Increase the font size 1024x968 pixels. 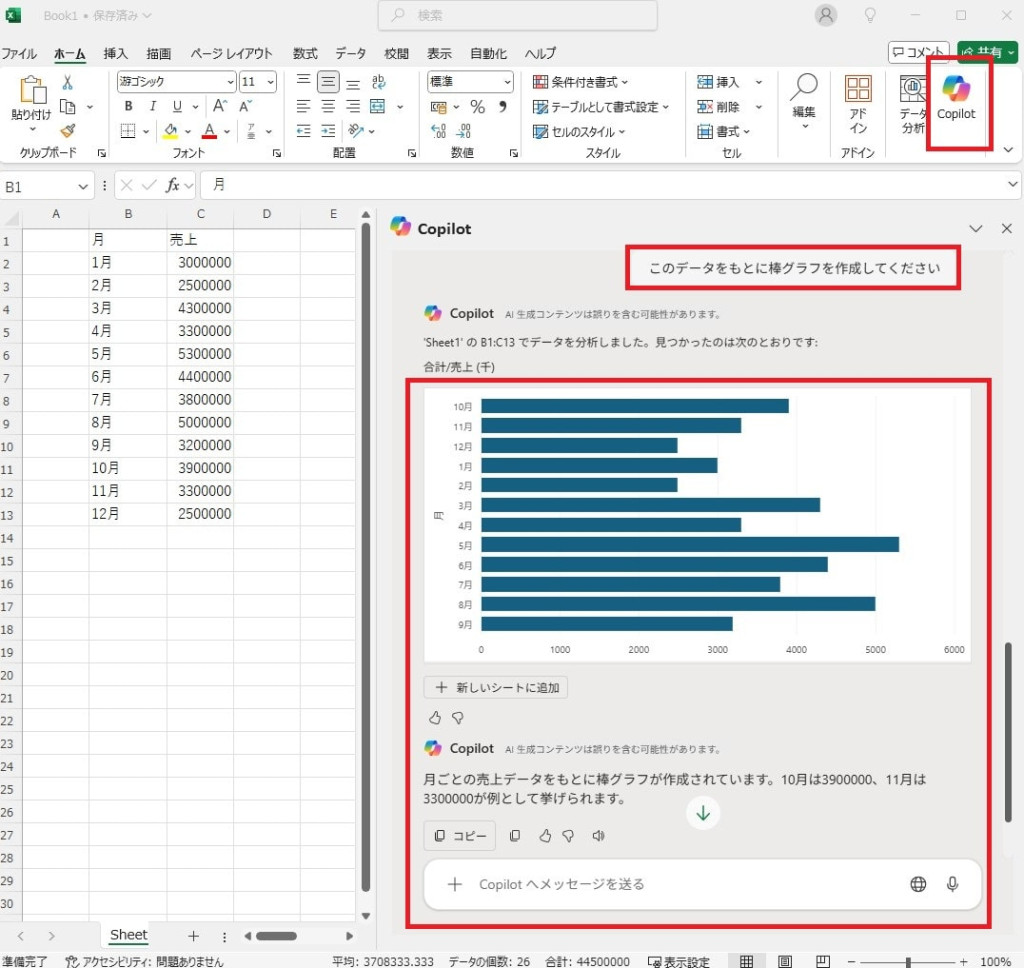click(x=220, y=106)
